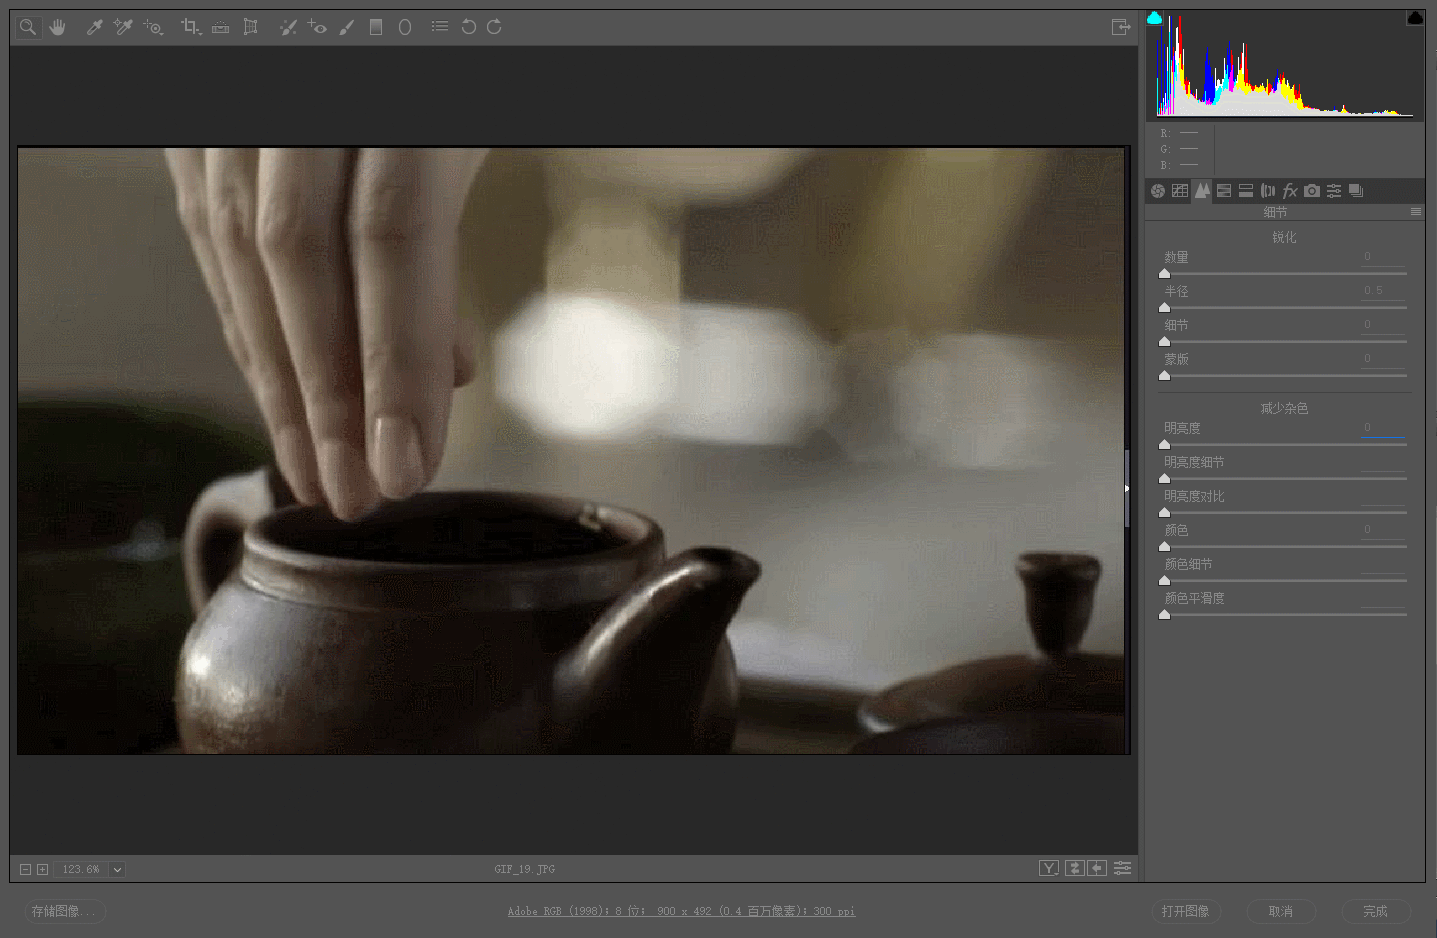Screen dimensions: 1437x938
Task: Select the White Balance eyedropper tool
Action: (94, 27)
